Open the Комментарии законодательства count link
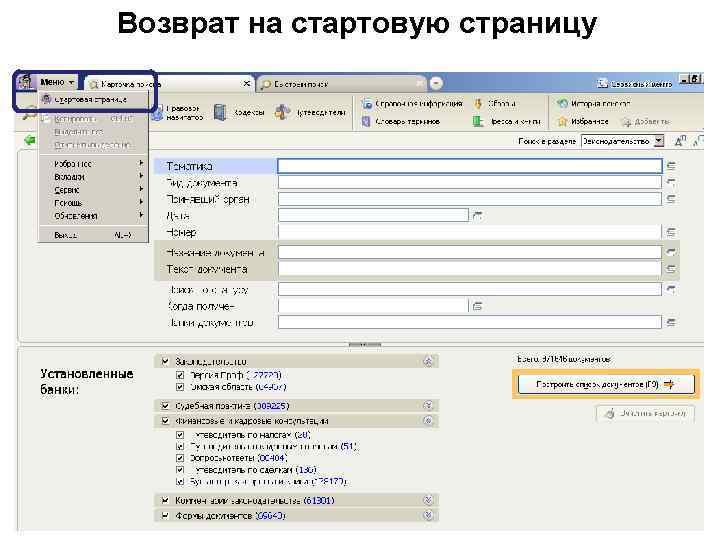720x540 pixels. click(319, 501)
